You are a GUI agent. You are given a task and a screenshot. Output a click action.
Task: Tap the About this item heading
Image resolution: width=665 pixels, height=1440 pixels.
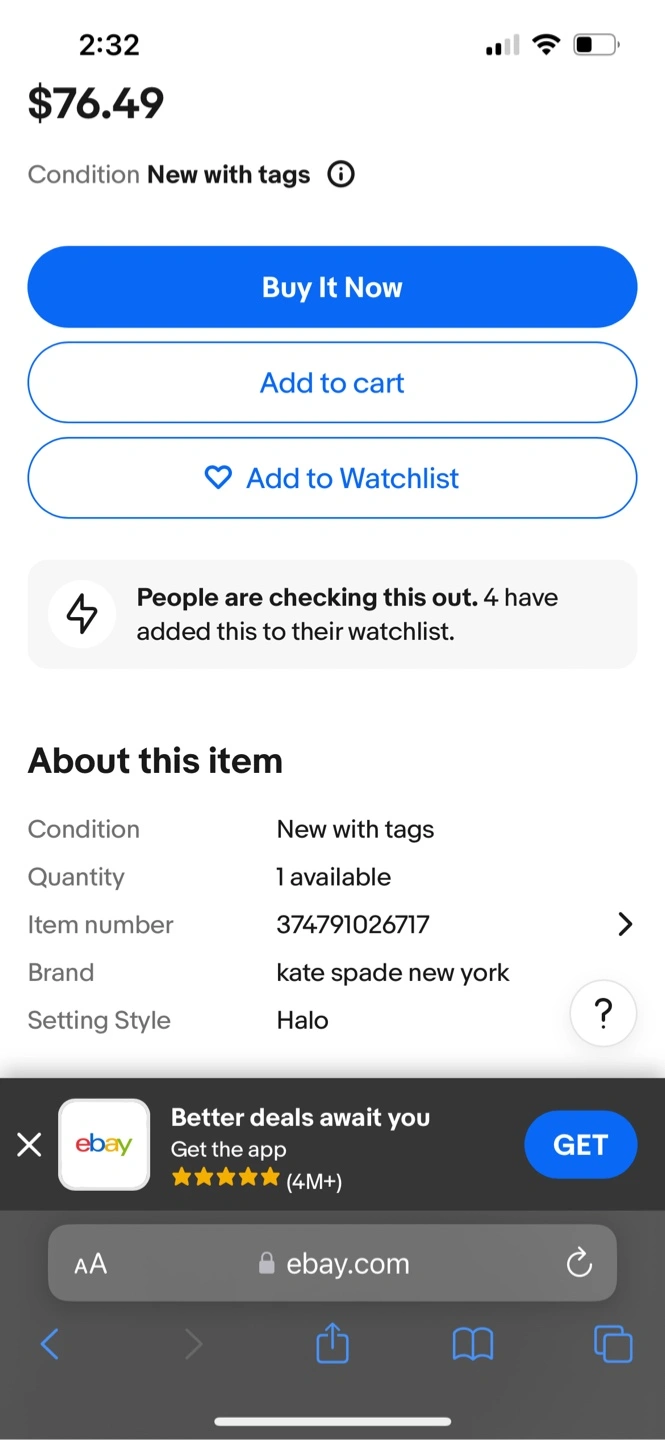point(155,761)
